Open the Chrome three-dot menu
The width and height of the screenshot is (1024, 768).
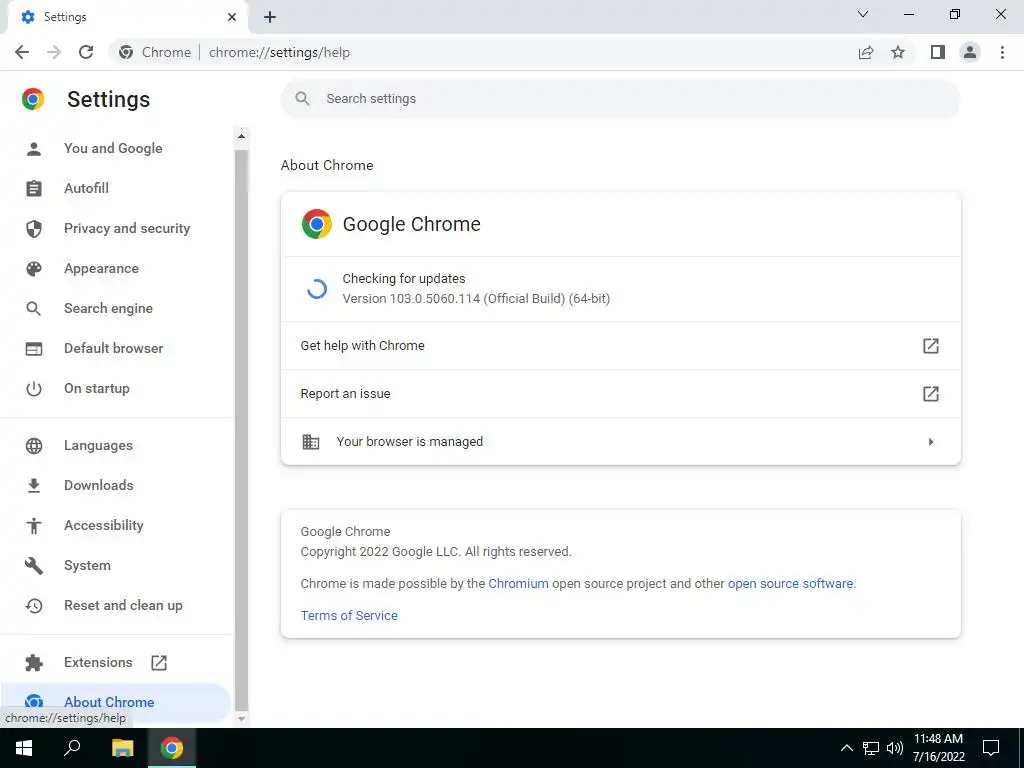click(x=1002, y=52)
